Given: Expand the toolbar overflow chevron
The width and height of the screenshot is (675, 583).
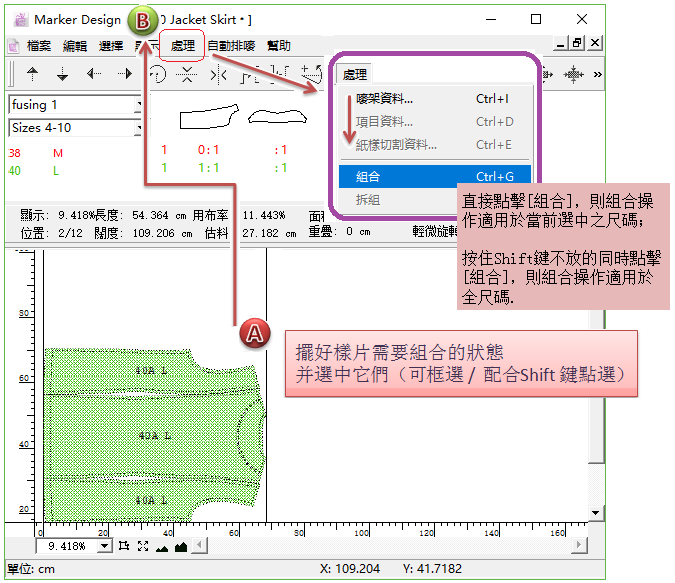Looking at the screenshot, I should tap(598, 74).
